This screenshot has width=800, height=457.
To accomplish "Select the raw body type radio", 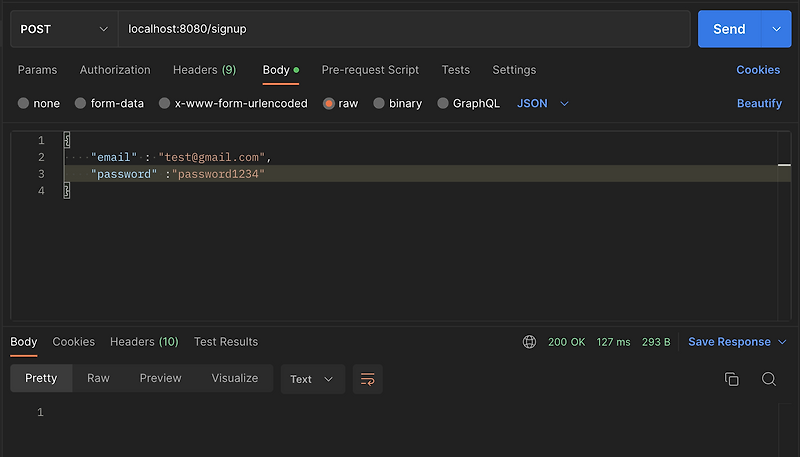I will (329, 103).
